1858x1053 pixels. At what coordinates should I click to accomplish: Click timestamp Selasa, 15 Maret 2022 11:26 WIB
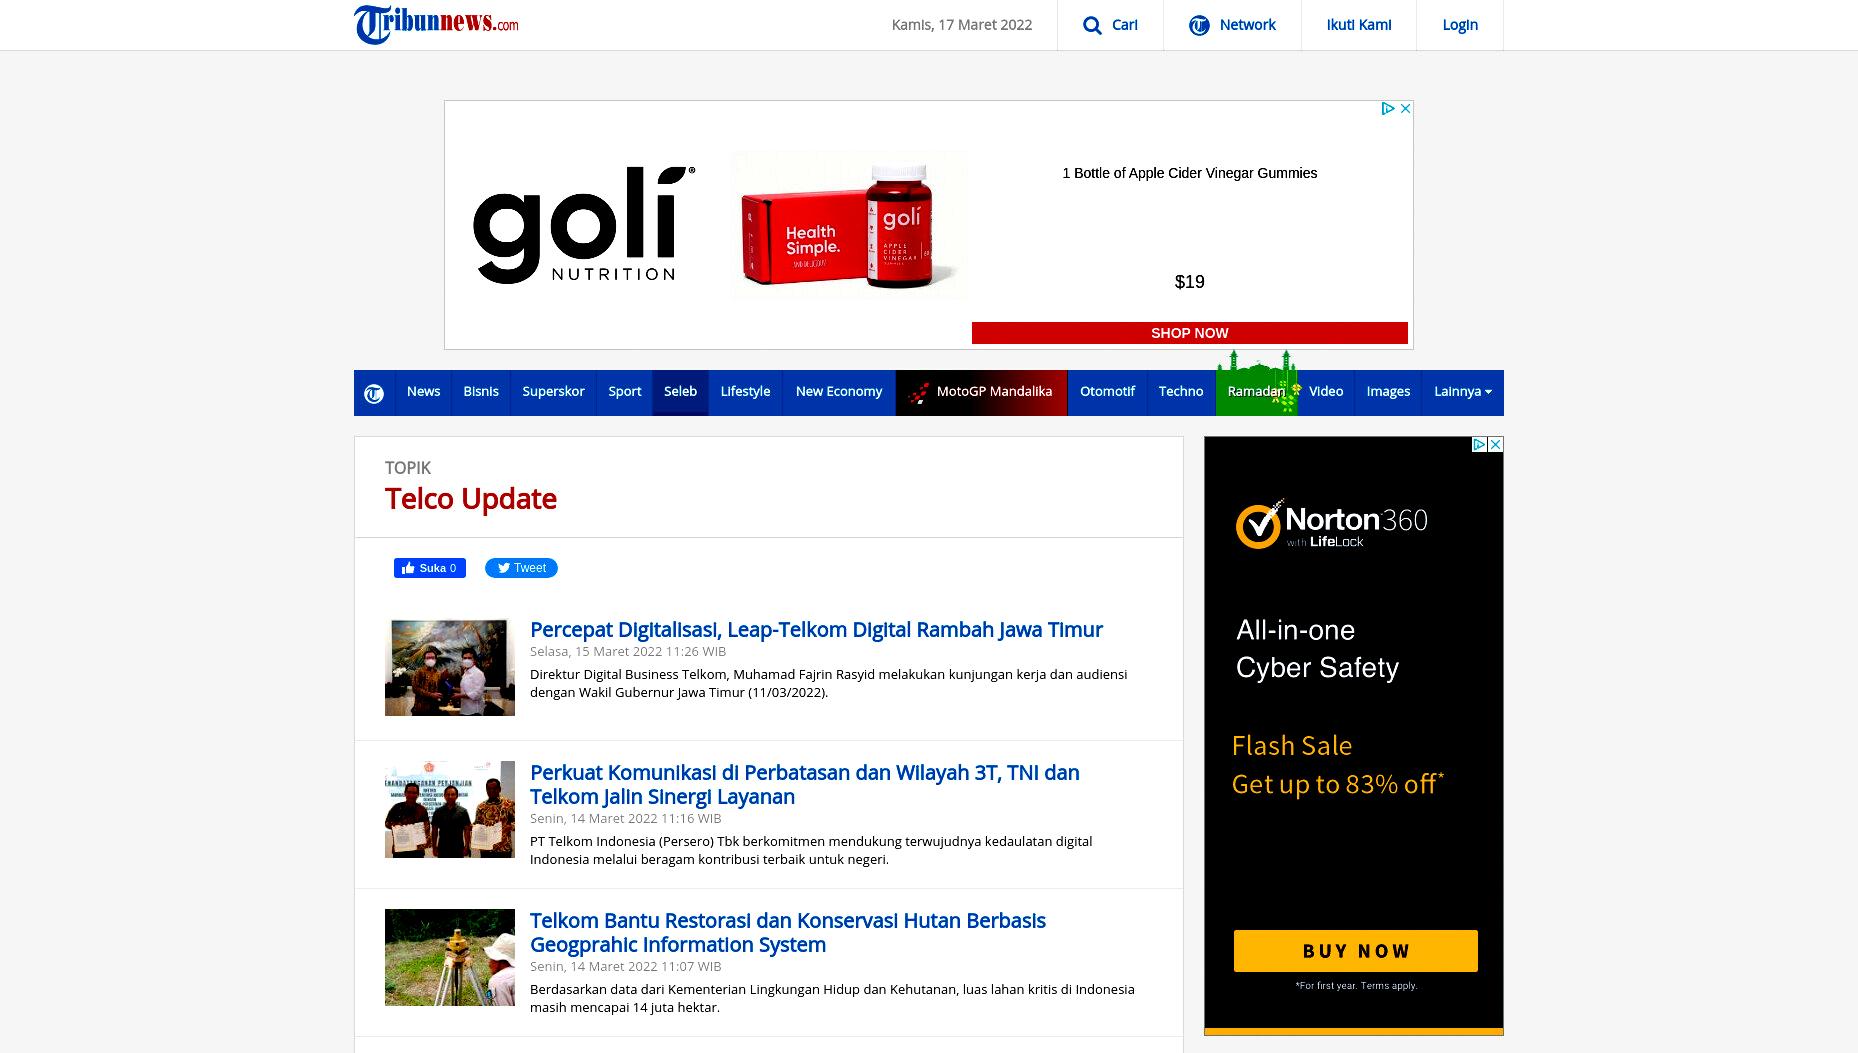pyautogui.click(x=628, y=652)
